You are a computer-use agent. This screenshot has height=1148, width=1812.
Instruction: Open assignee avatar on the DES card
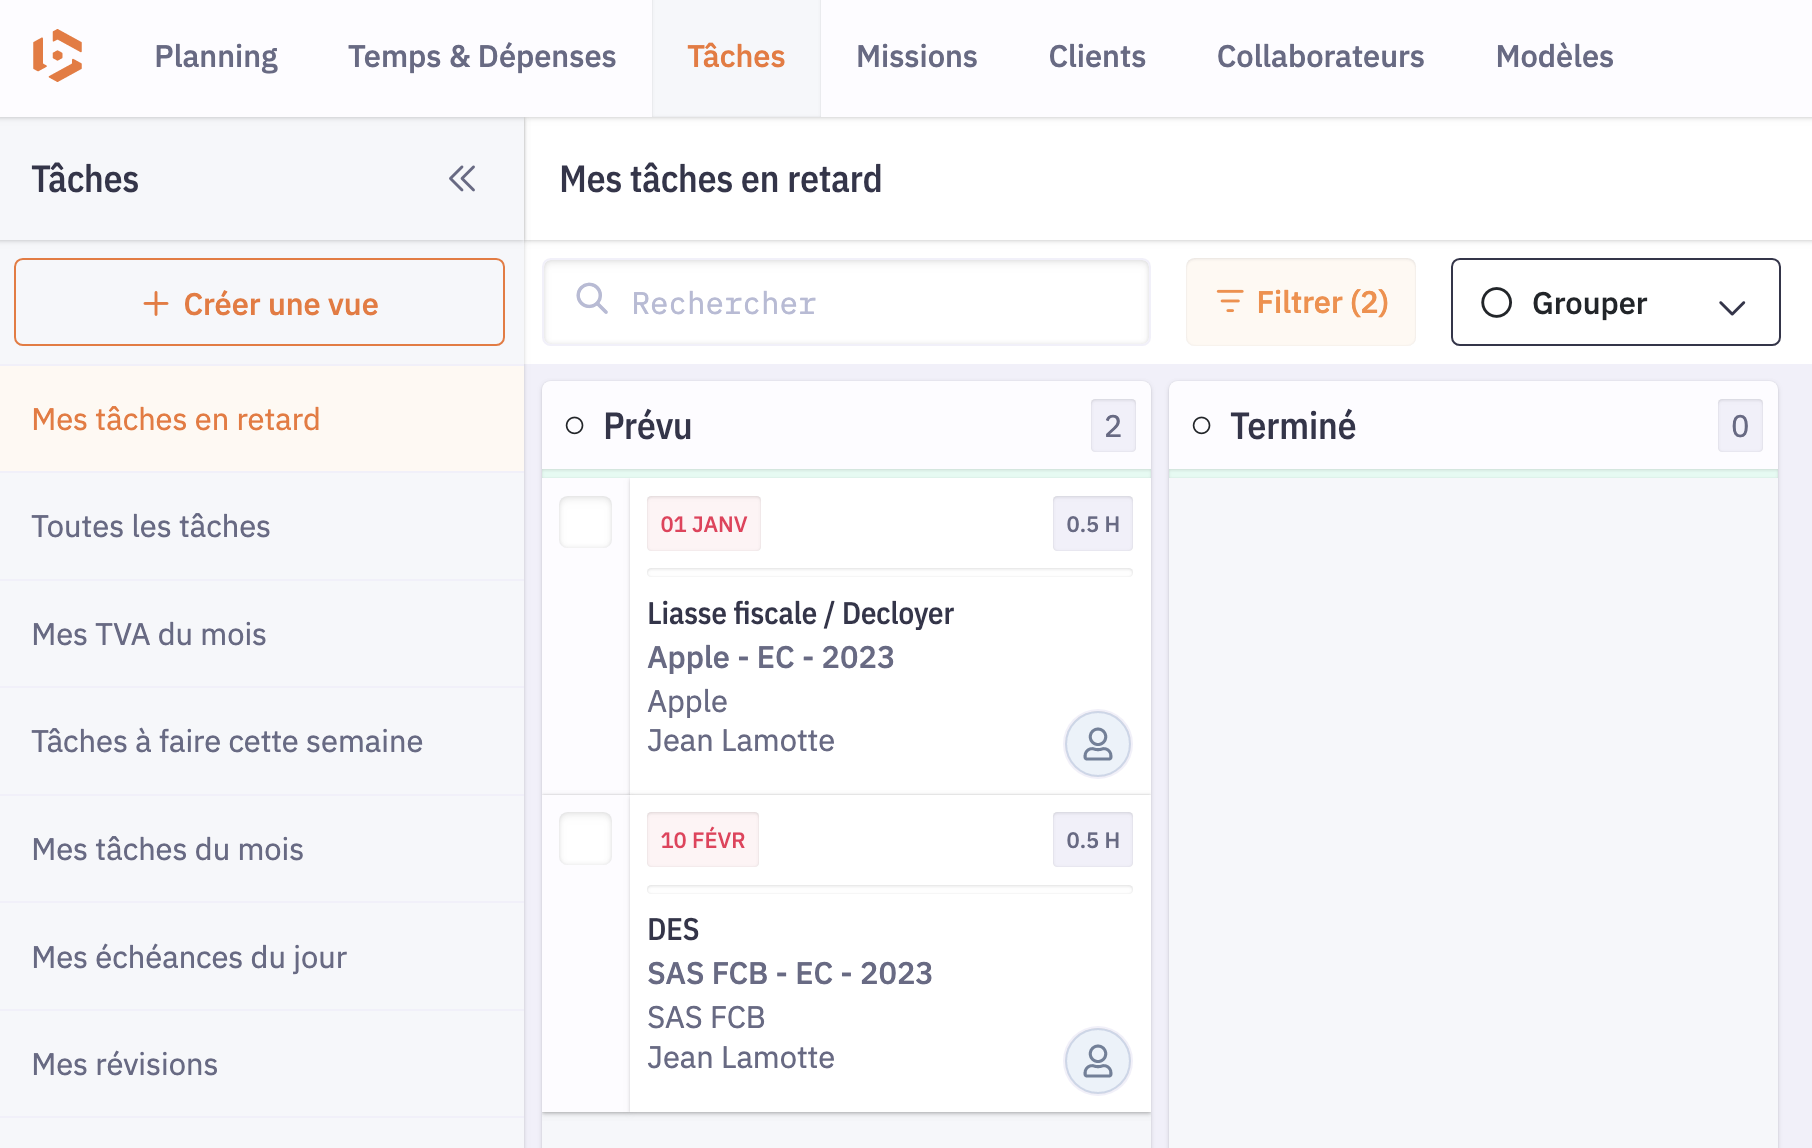click(1097, 1061)
